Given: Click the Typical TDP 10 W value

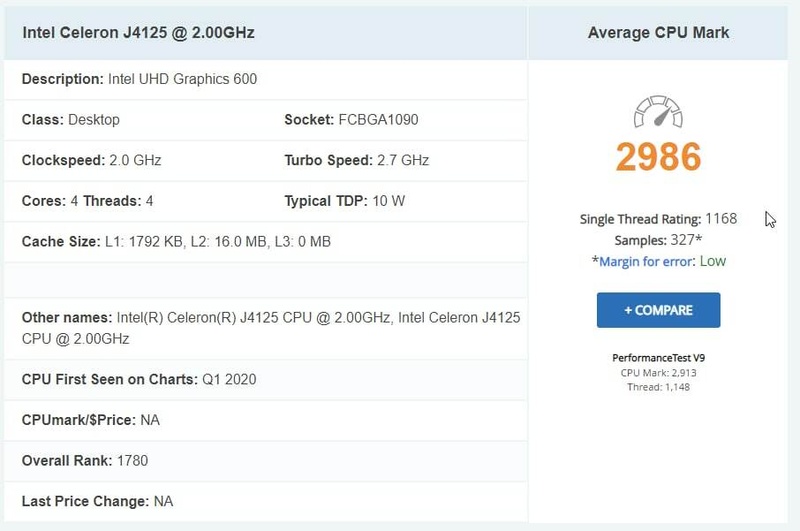Looking at the screenshot, I should (388, 201).
